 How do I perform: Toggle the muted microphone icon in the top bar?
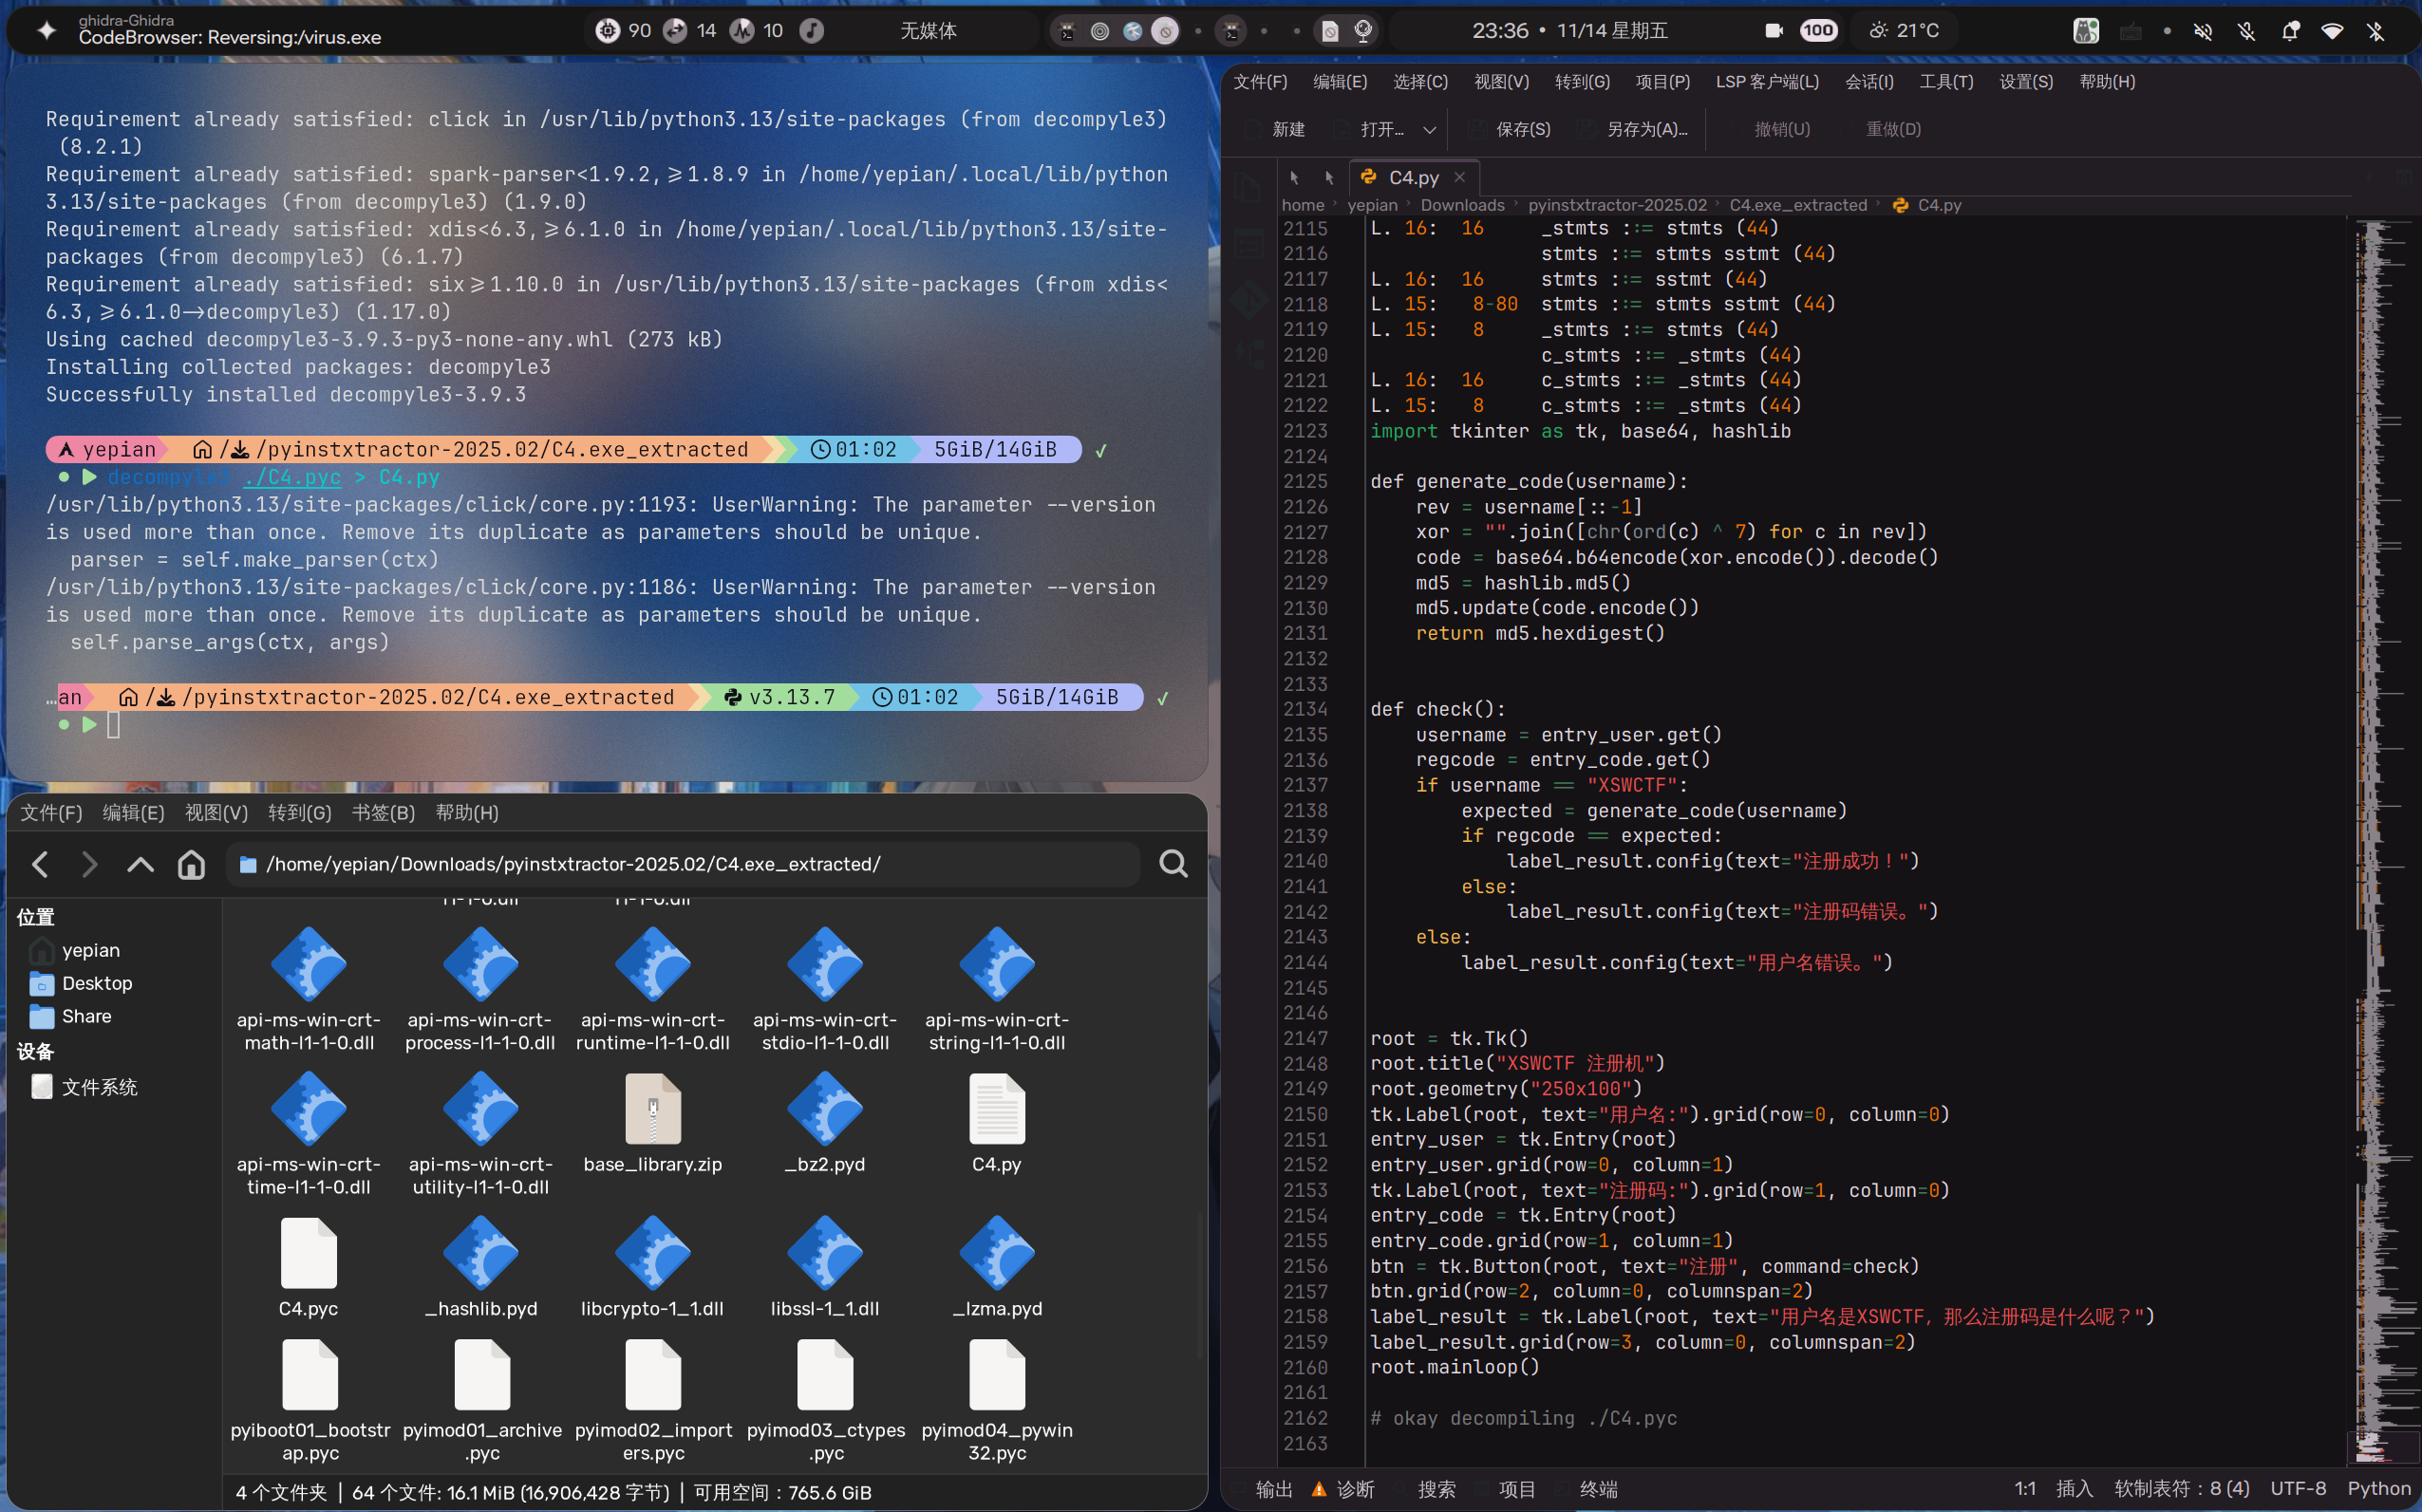pyautogui.click(x=2246, y=31)
